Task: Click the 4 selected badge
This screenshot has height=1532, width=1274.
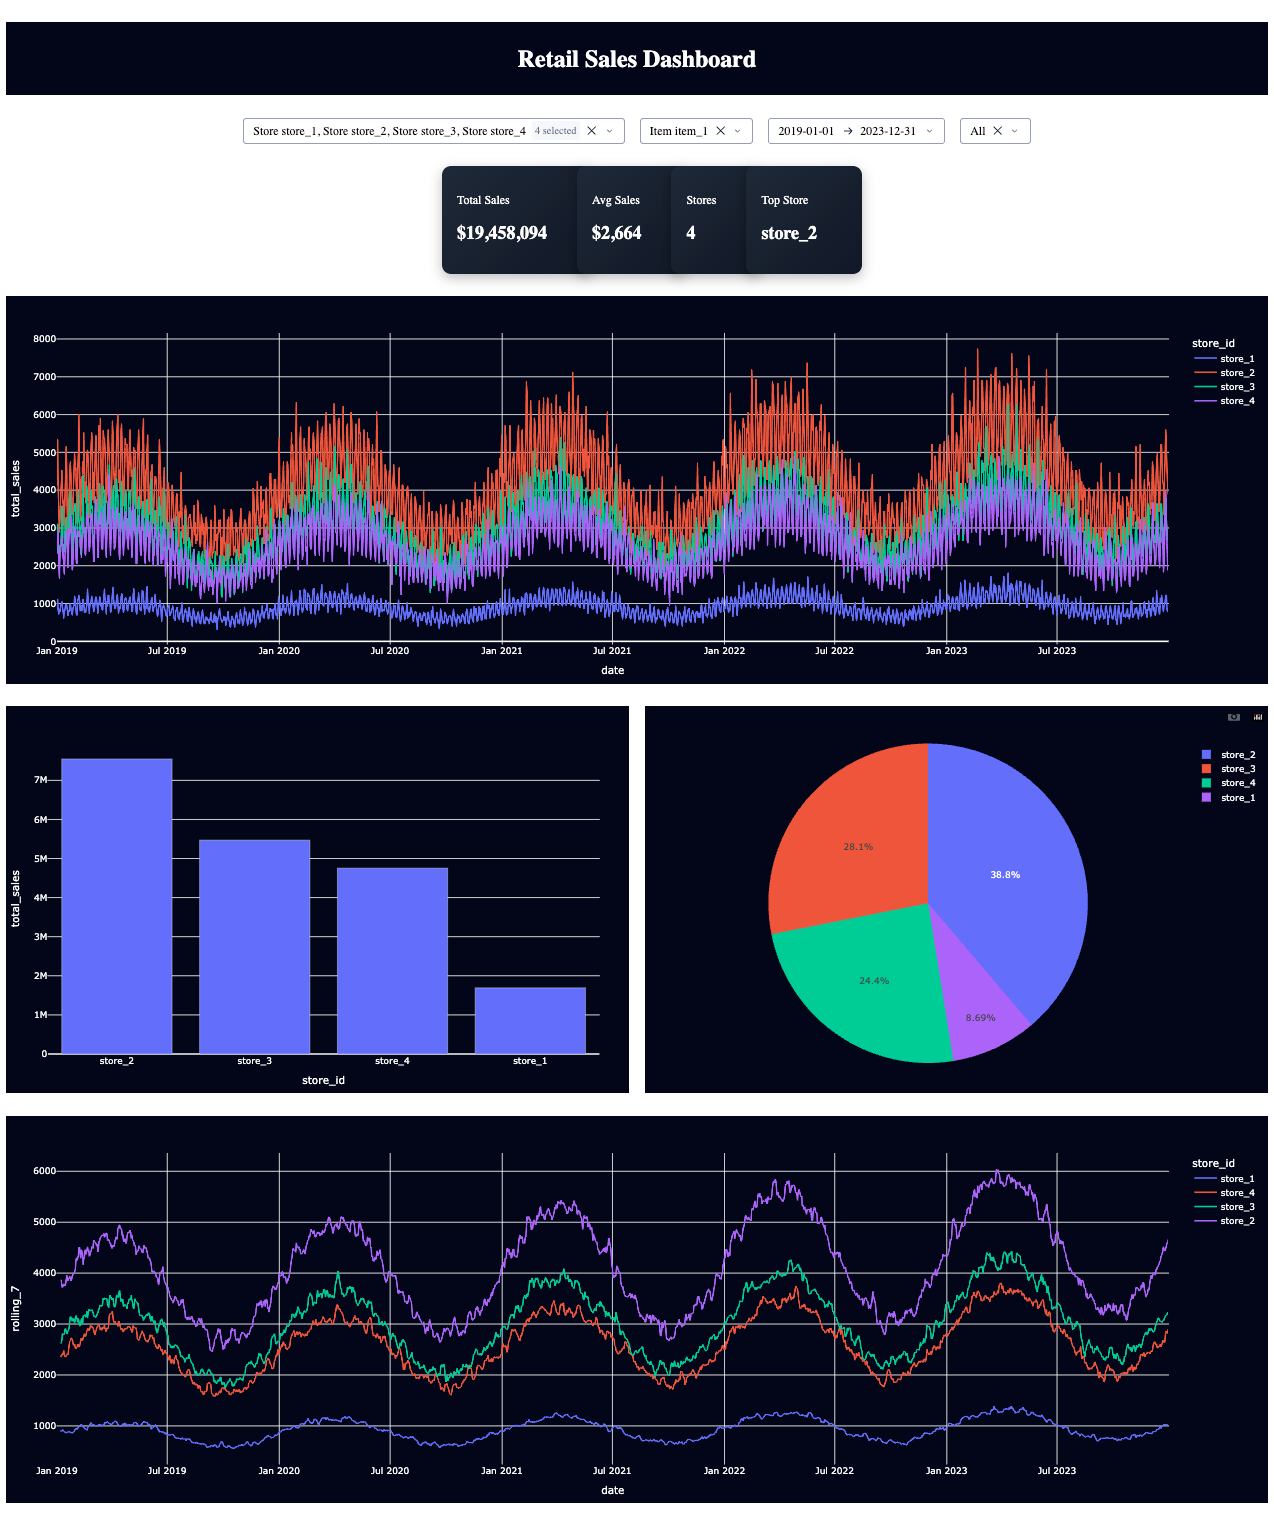Action: 555,131
